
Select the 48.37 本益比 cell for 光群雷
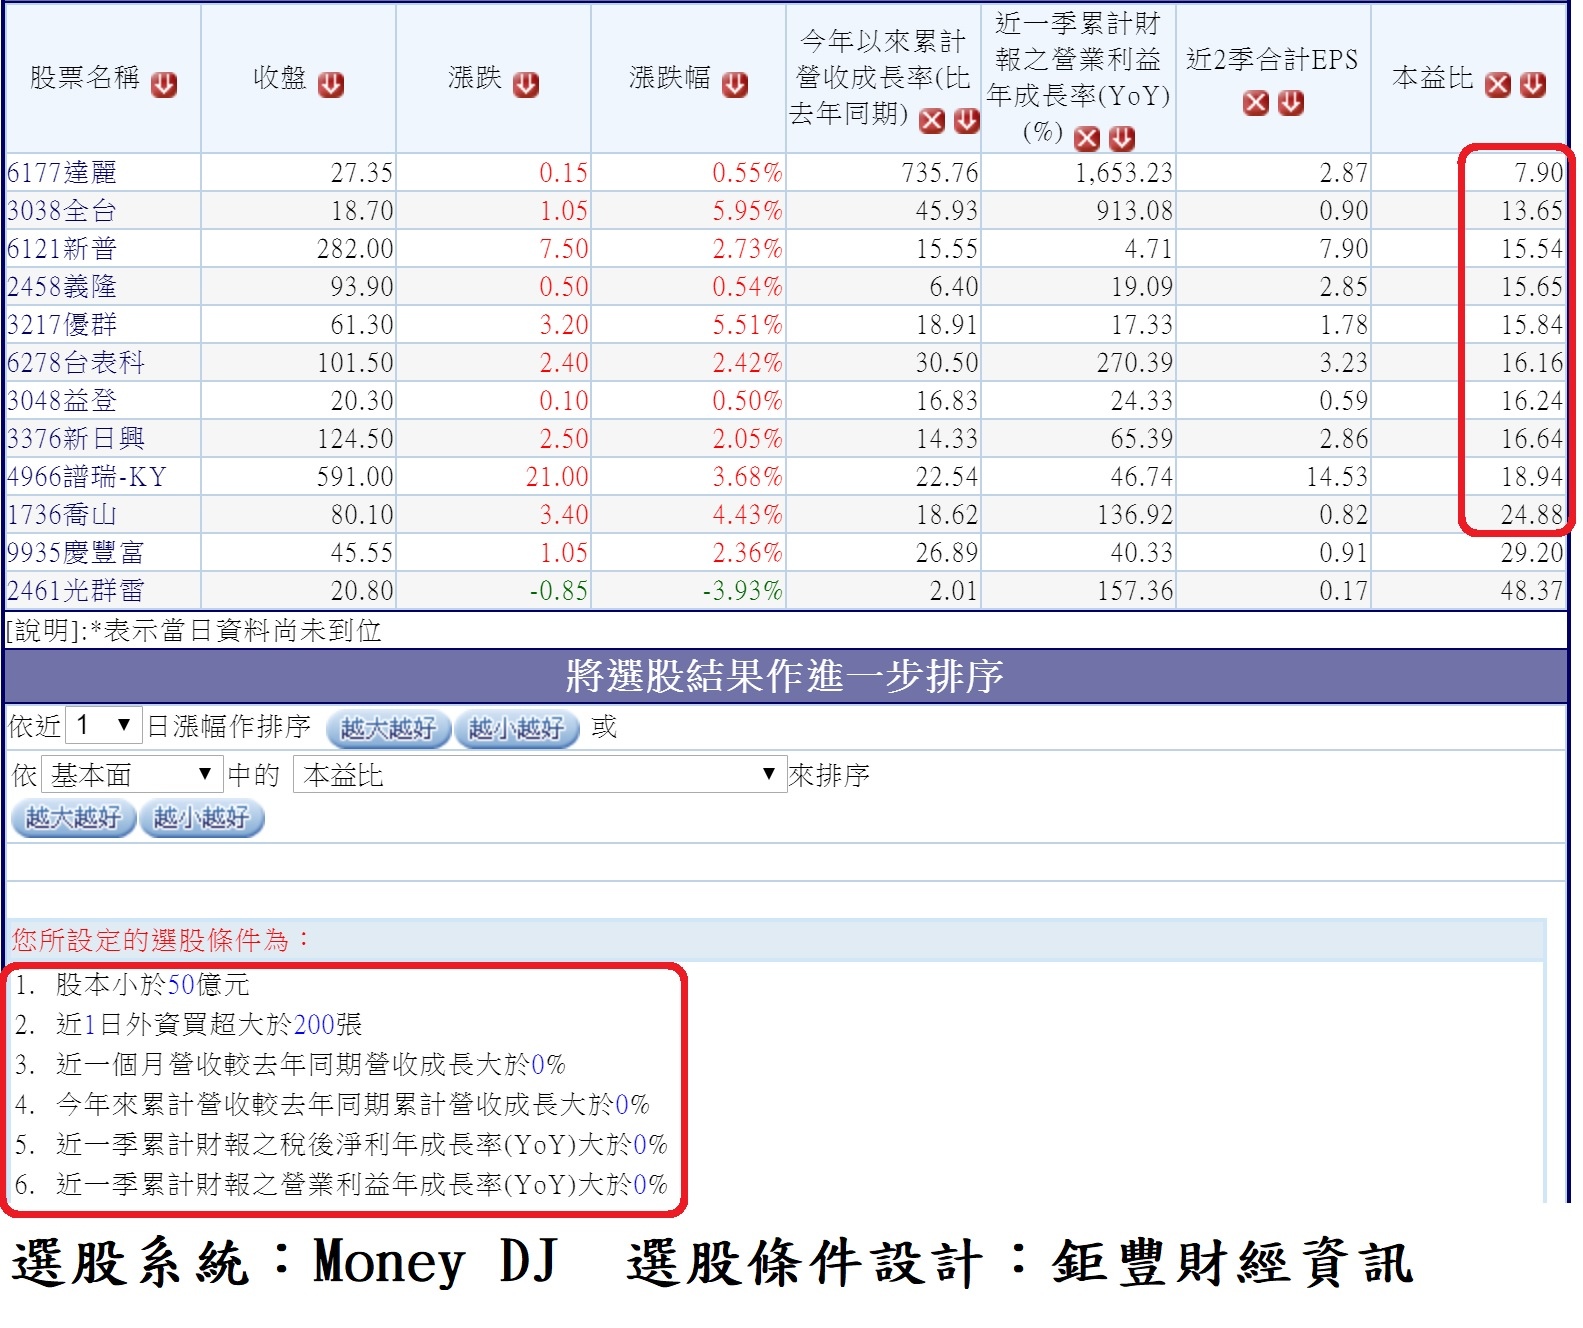1469,591
